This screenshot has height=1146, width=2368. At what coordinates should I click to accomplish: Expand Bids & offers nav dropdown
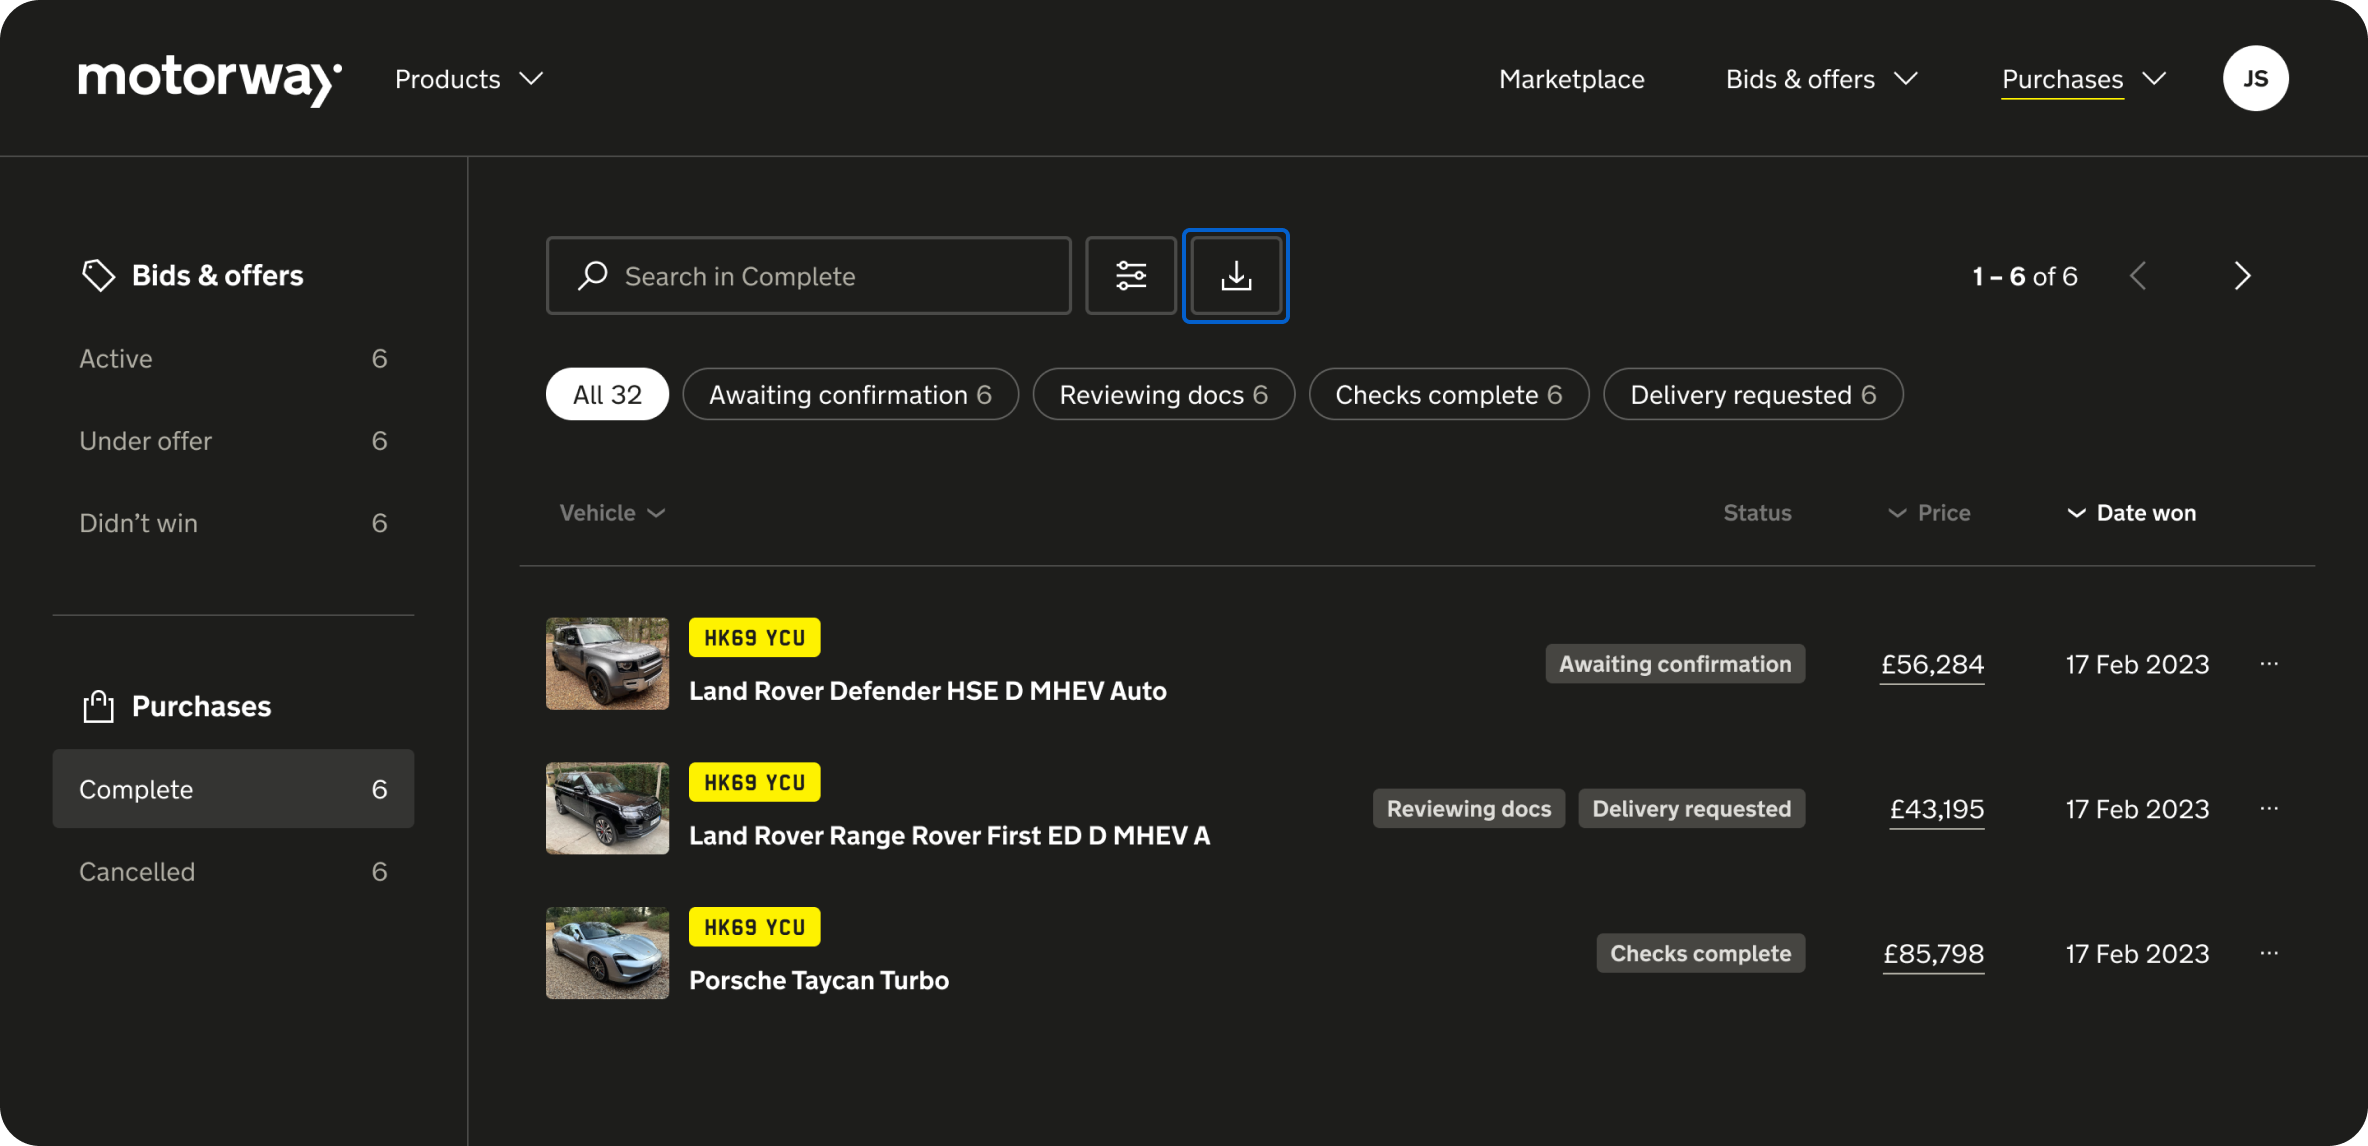[1822, 79]
